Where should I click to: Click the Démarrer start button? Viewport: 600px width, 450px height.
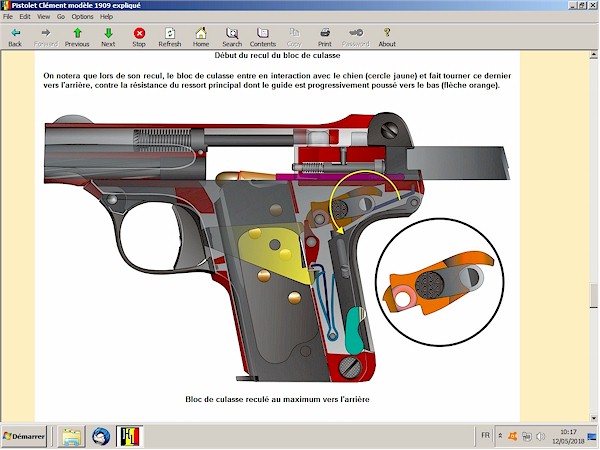tap(24, 436)
